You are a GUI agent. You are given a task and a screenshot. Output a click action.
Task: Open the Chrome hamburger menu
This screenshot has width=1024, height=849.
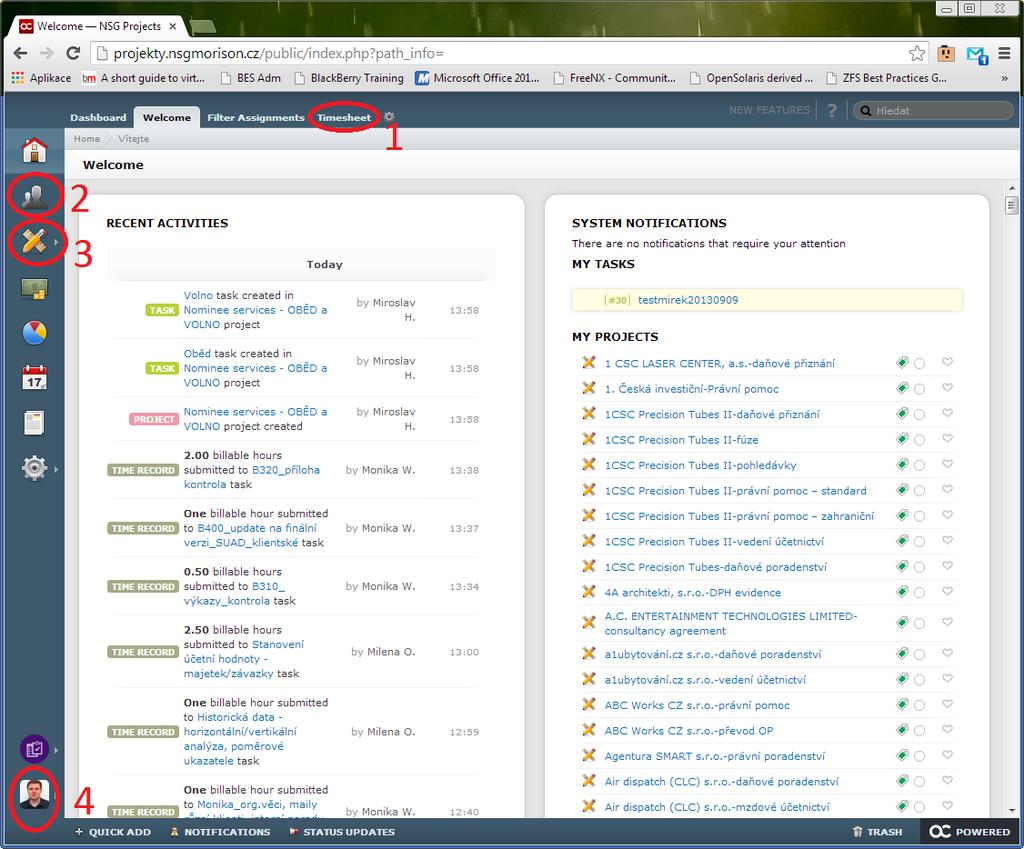[x=1004, y=54]
